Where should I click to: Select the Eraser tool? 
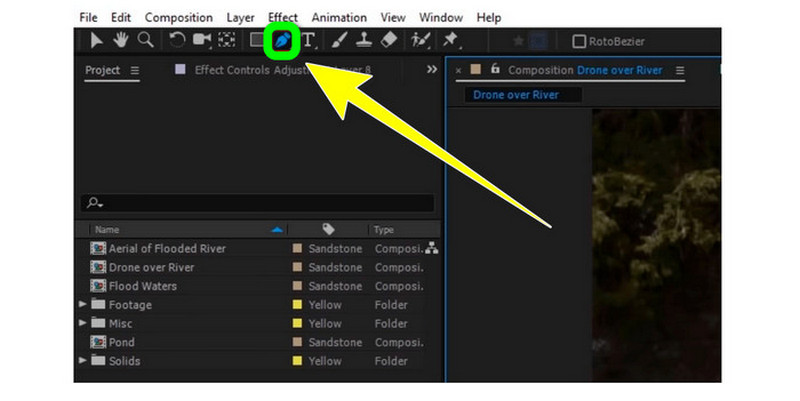[x=389, y=40]
